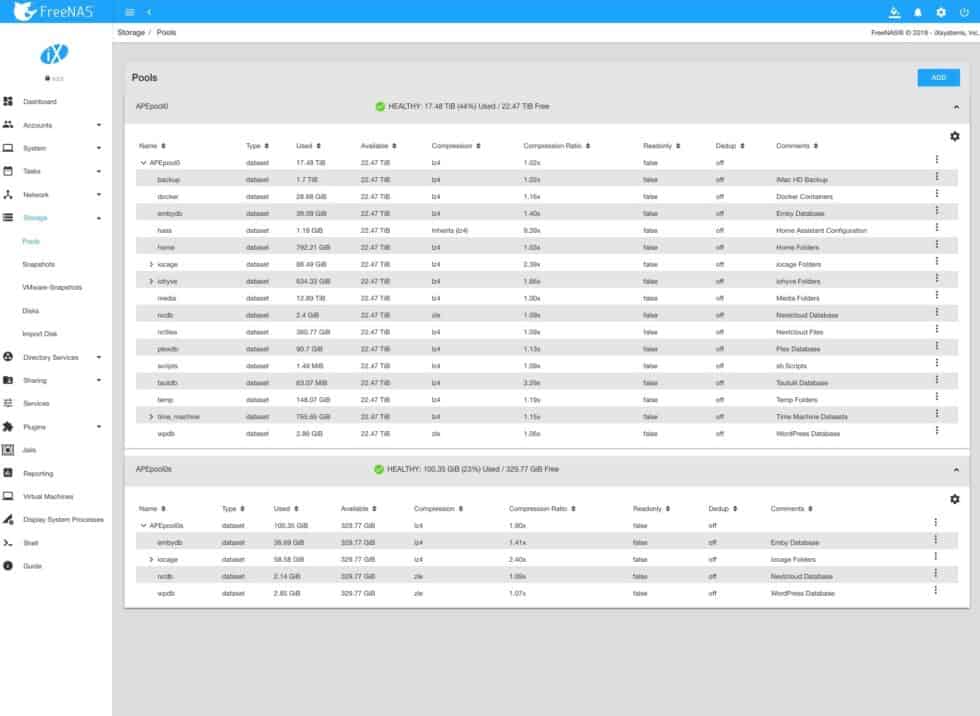
Task: Open the actions menu for the wpdb dataset
Action: 937,433
